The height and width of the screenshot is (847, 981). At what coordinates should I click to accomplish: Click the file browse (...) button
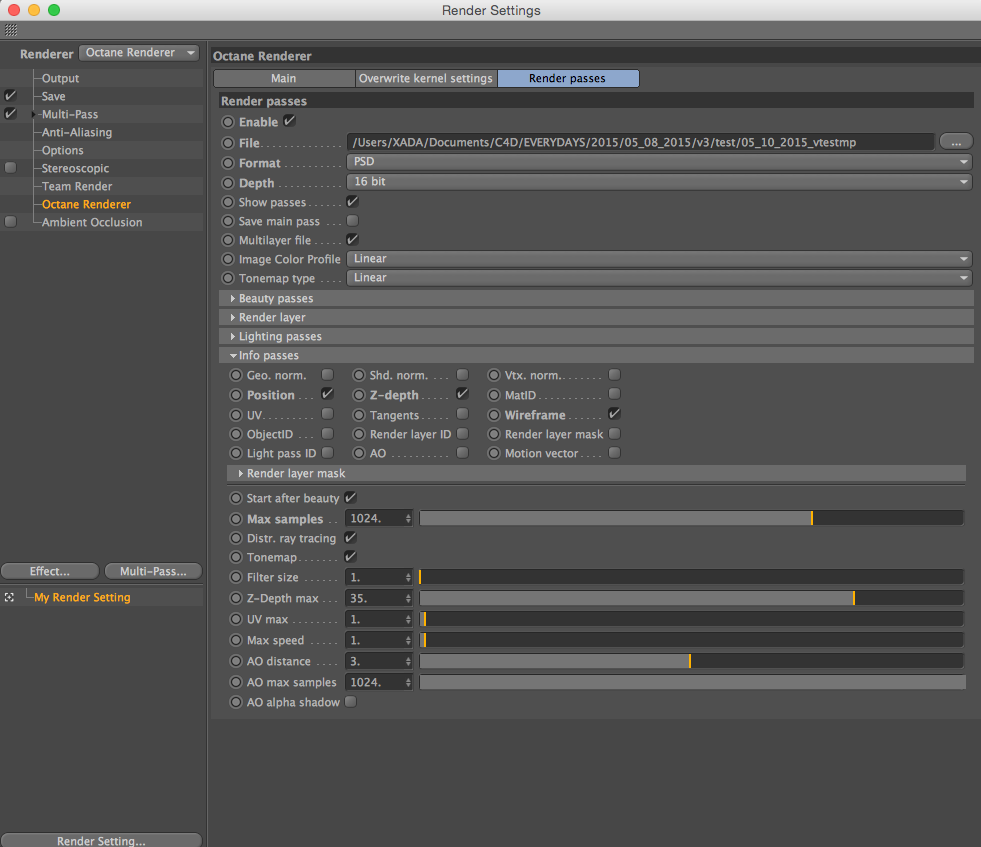coord(955,142)
